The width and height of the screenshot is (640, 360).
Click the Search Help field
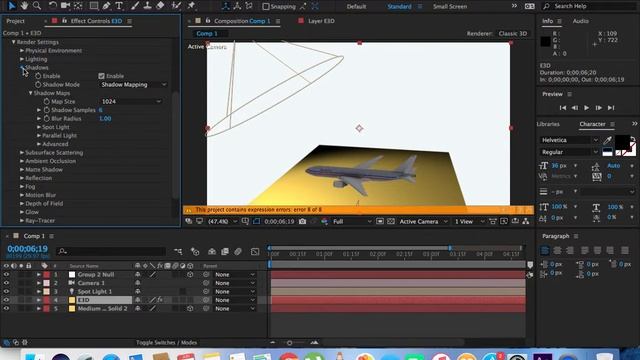point(589,6)
